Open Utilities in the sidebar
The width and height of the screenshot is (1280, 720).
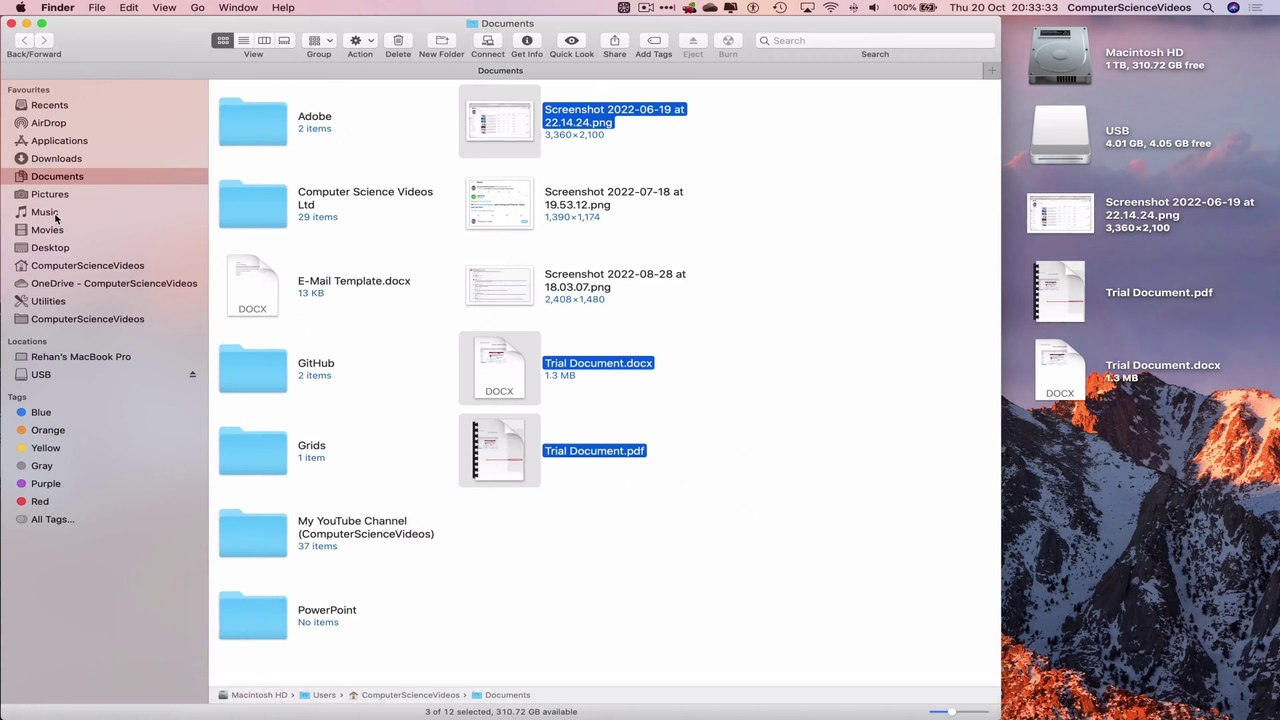click(47, 302)
